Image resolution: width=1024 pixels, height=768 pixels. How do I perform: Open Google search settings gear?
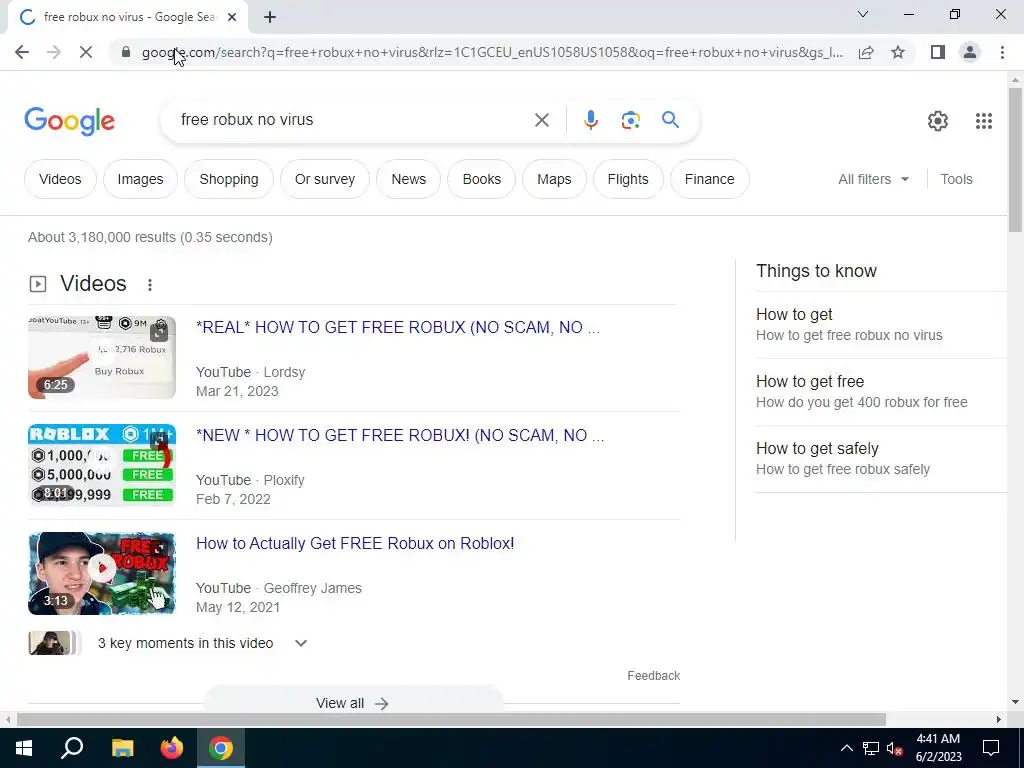tap(938, 121)
